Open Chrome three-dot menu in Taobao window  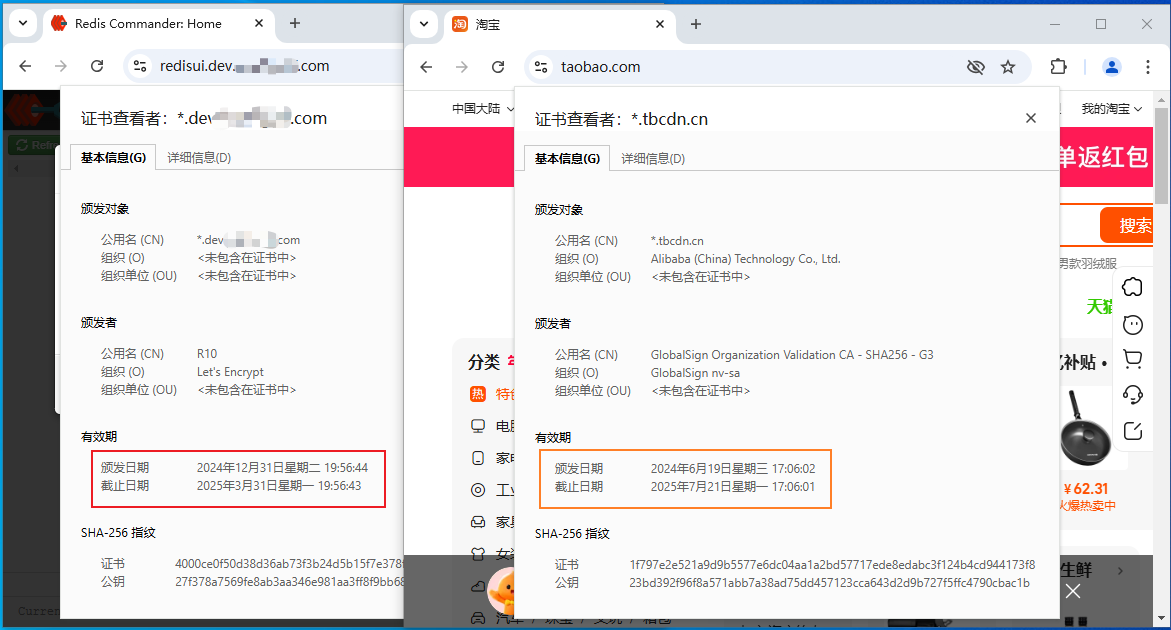point(1148,67)
